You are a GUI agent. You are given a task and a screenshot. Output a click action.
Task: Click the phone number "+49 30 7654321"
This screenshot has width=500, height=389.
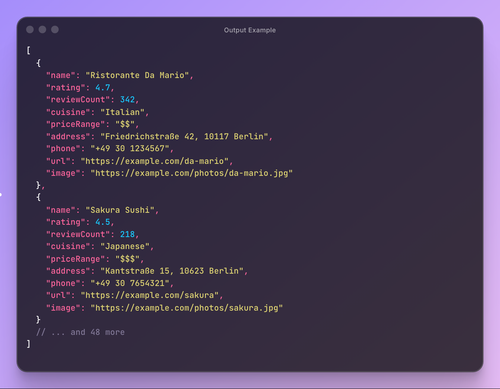[x=130, y=283]
